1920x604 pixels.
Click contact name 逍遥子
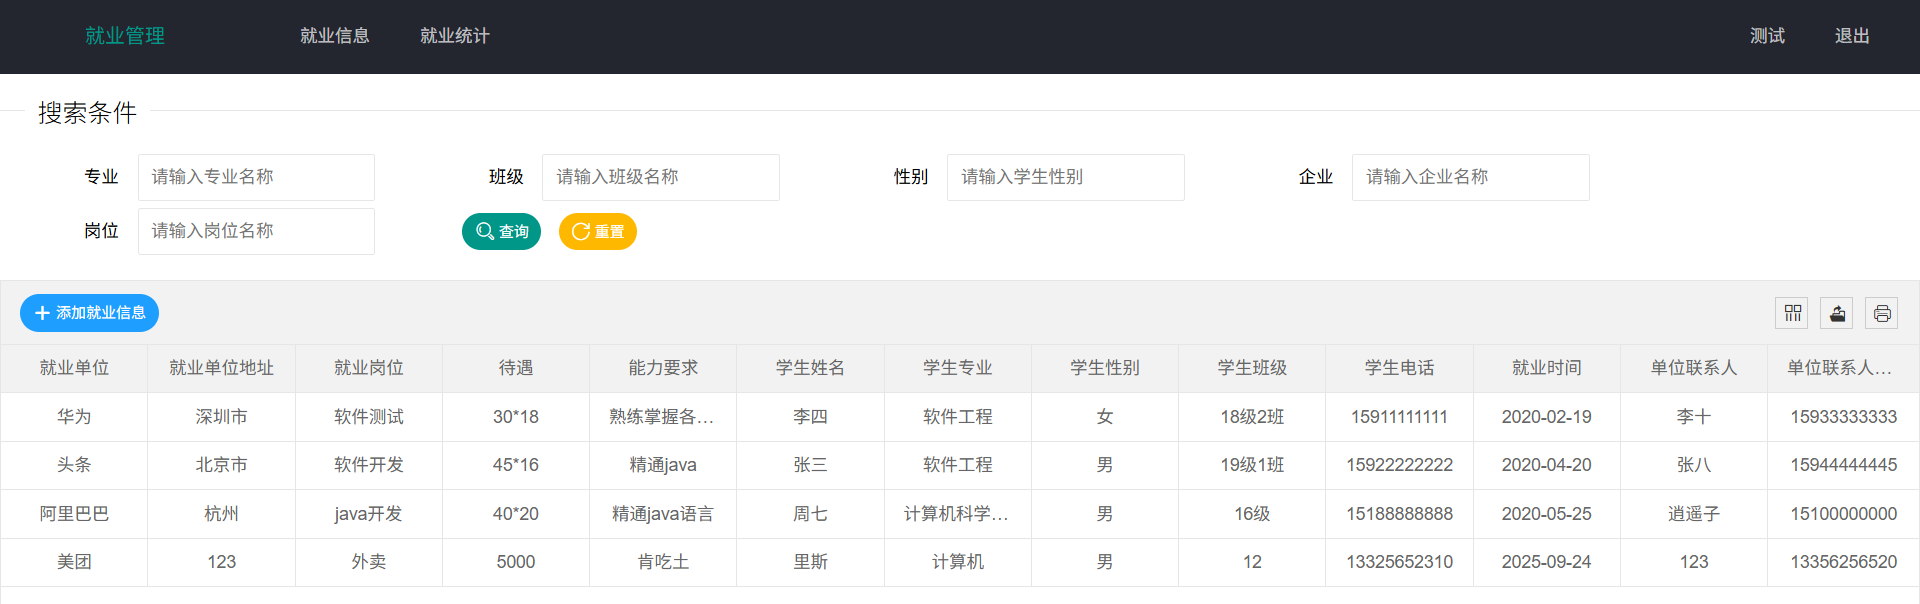pos(1694,514)
